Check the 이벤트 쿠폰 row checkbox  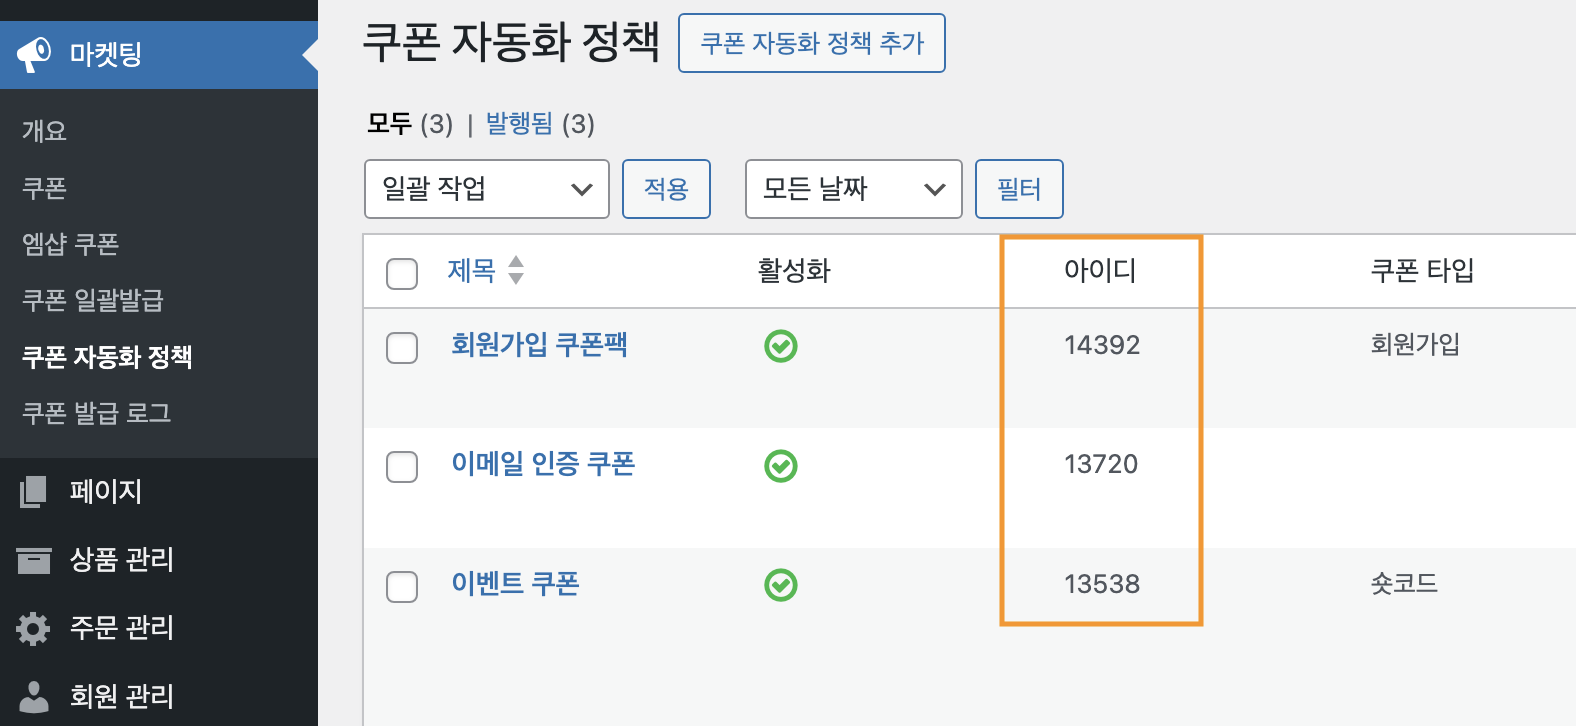(402, 586)
